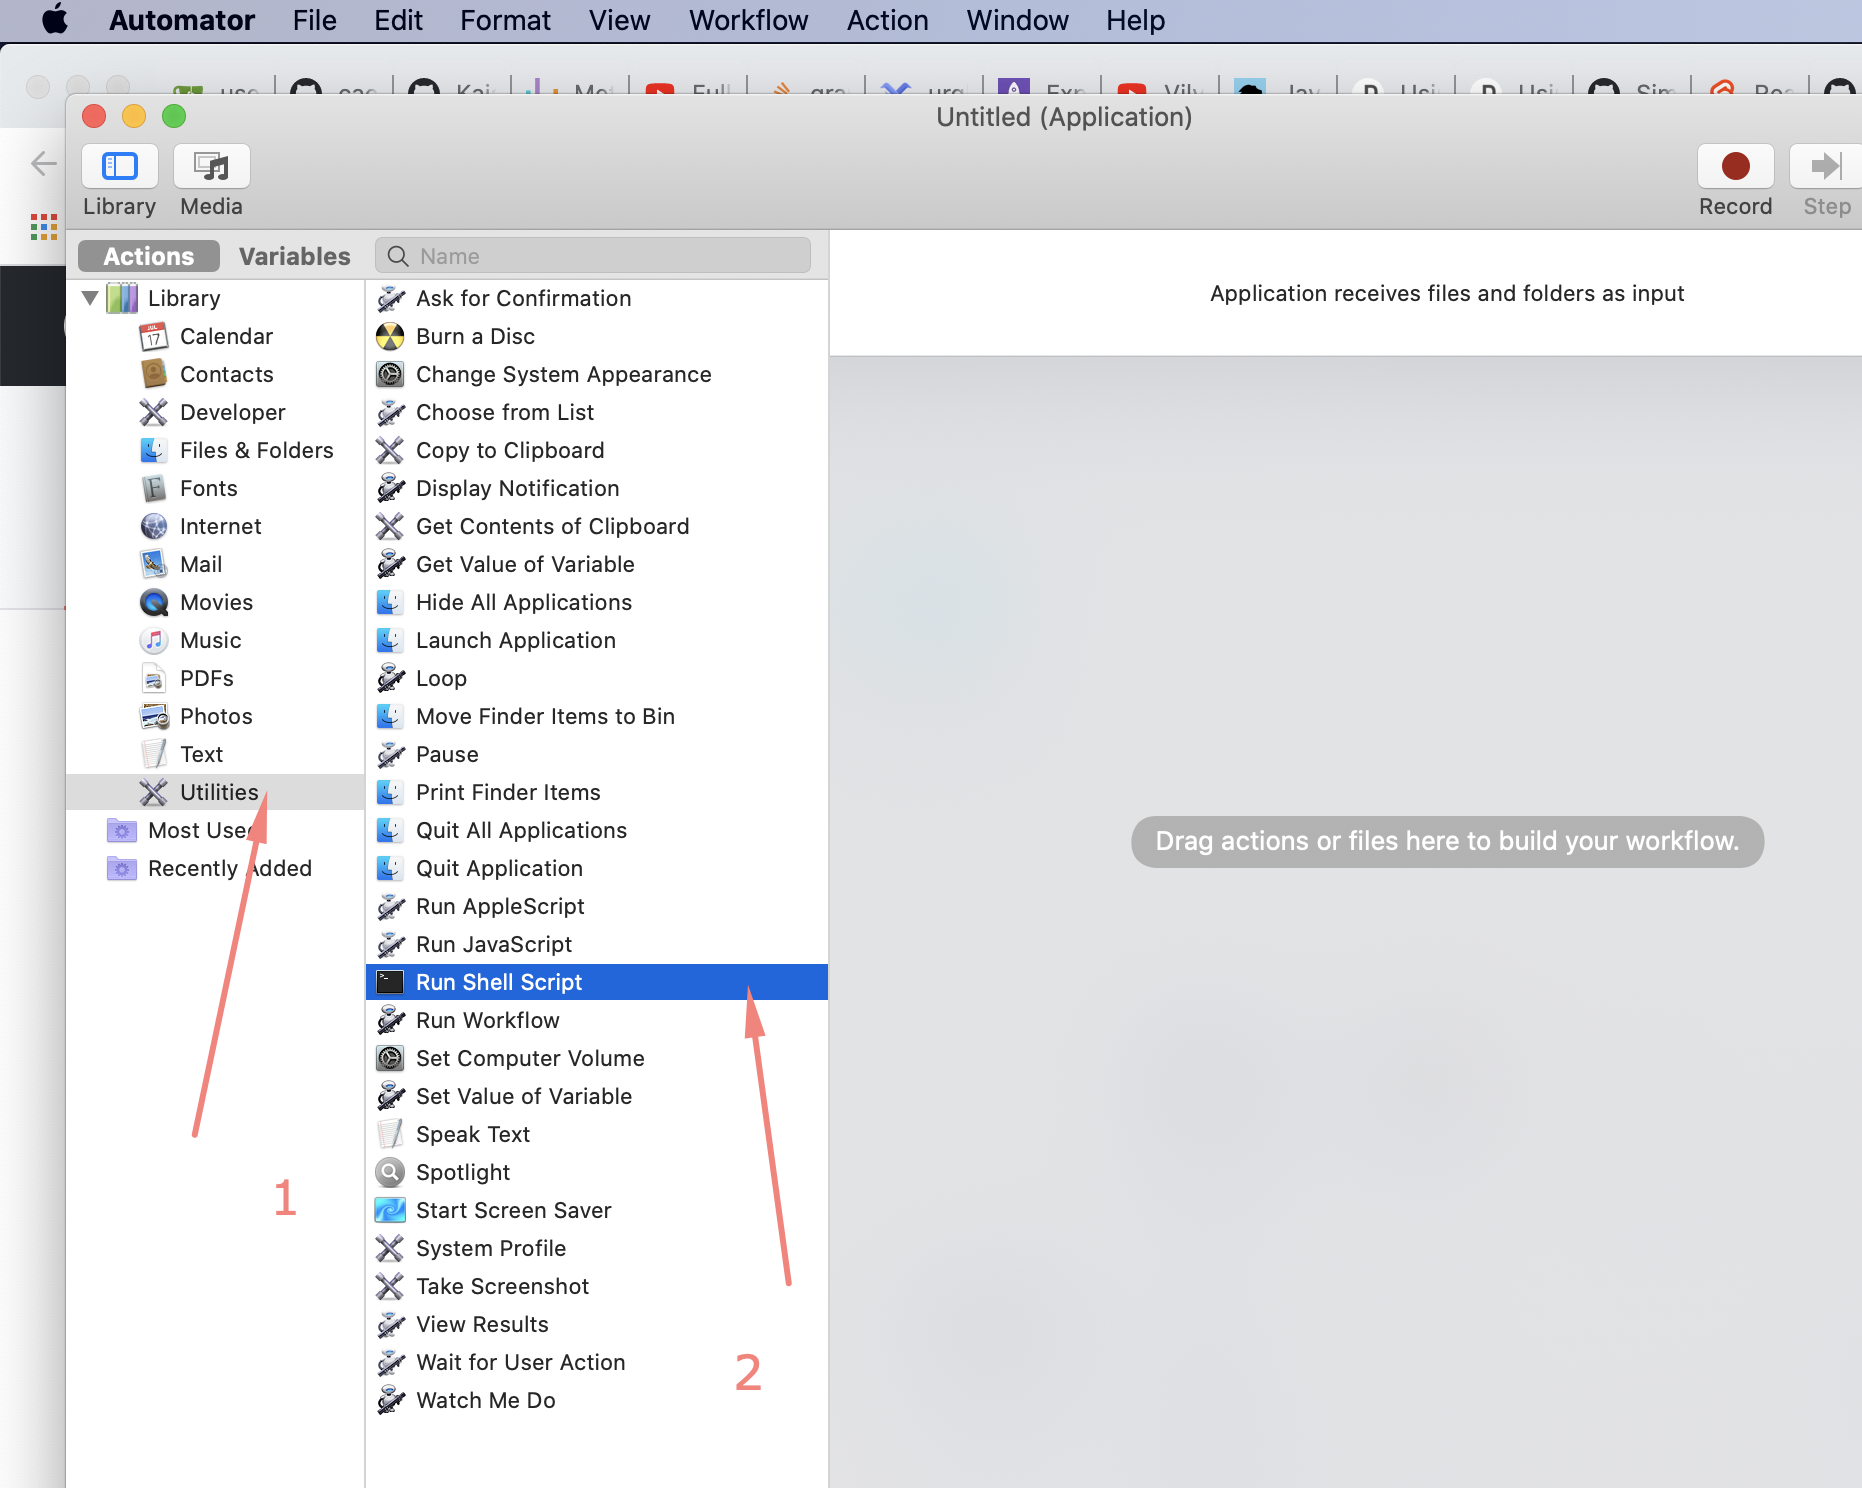Image resolution: width=1862 pixels, height=1488 pixels.
Task: Open the Apple menu
Action: pos(55,20)
